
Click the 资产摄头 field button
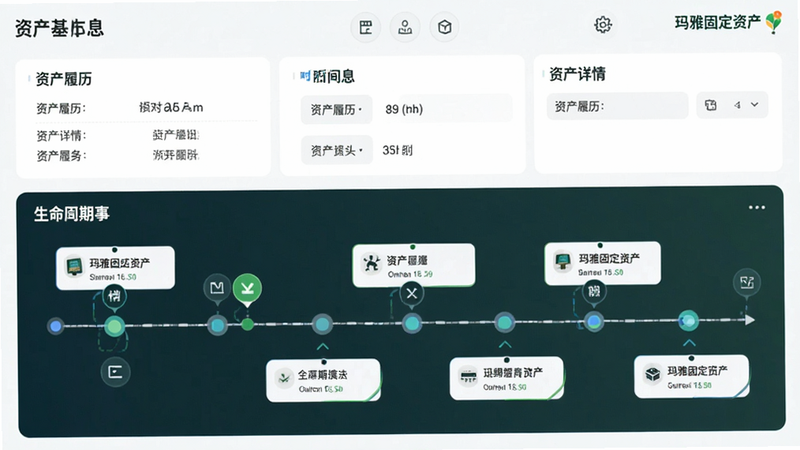pyautogui.click(x=336, y=150)
